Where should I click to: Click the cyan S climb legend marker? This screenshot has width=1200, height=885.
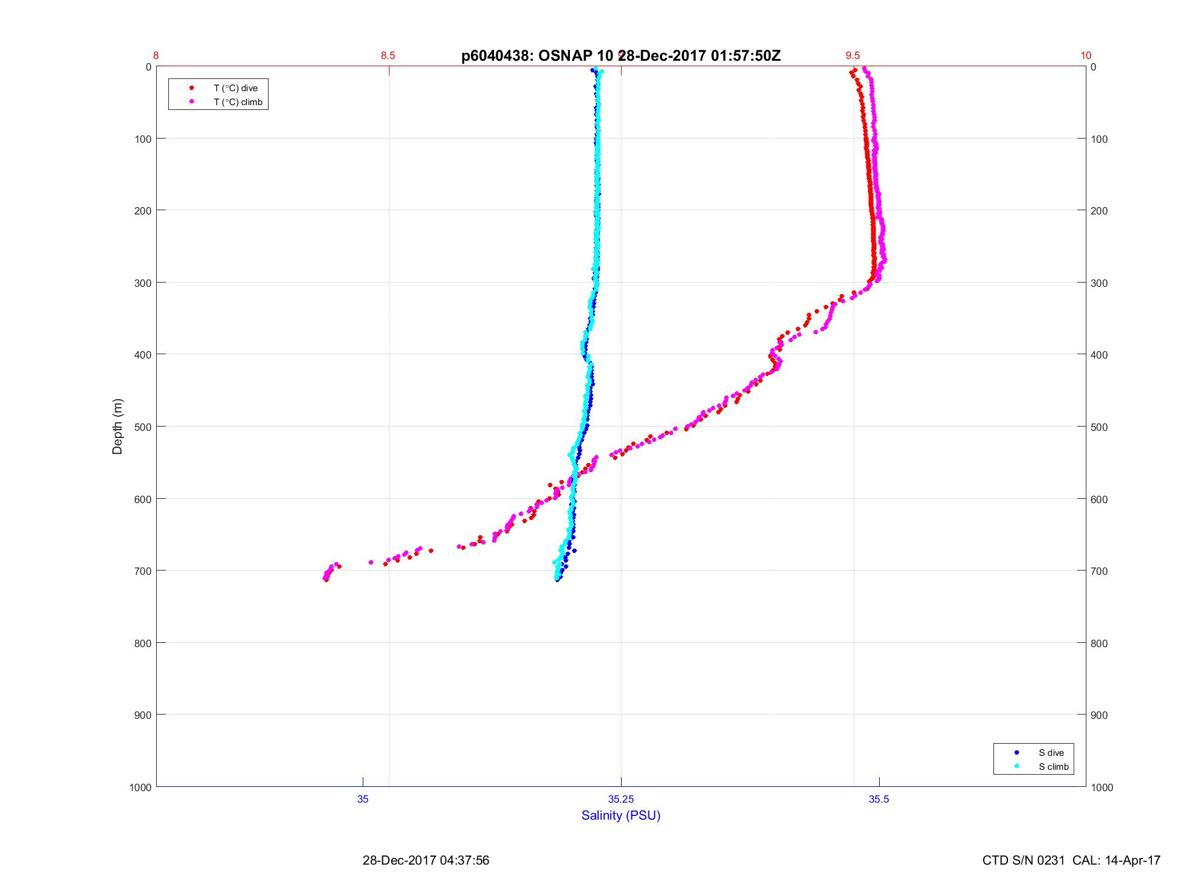click(x=1016, y=766)
